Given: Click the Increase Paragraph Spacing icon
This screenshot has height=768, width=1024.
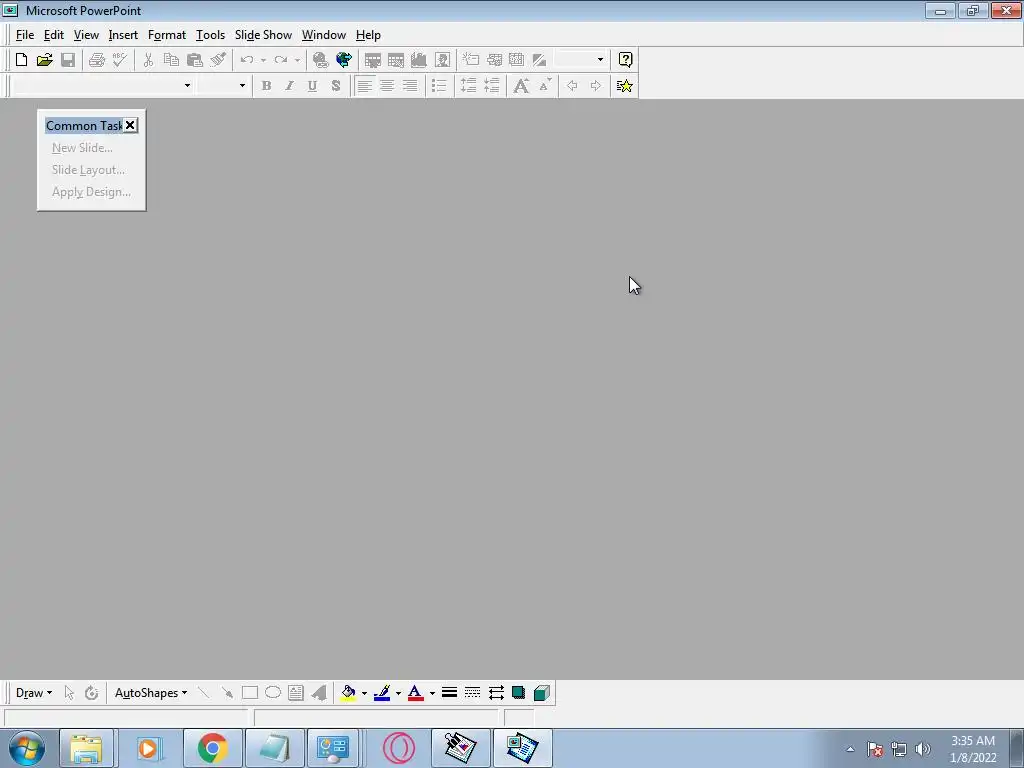Looking at the screenshot, I should (468, 86).
